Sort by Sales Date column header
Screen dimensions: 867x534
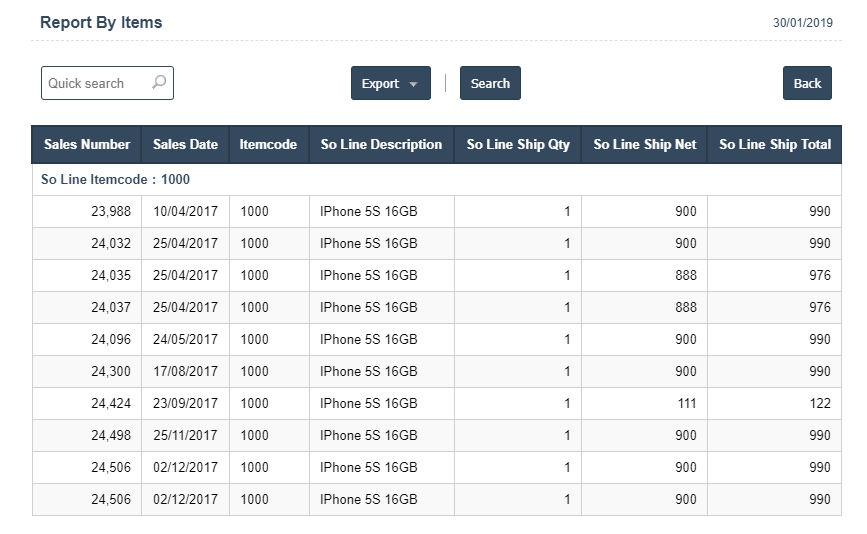[185, 144]
